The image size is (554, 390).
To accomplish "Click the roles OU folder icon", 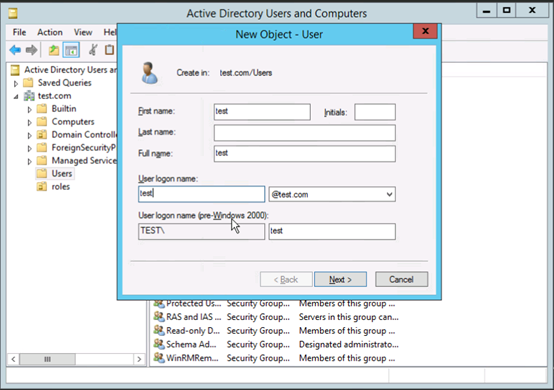I will point(42,187).
